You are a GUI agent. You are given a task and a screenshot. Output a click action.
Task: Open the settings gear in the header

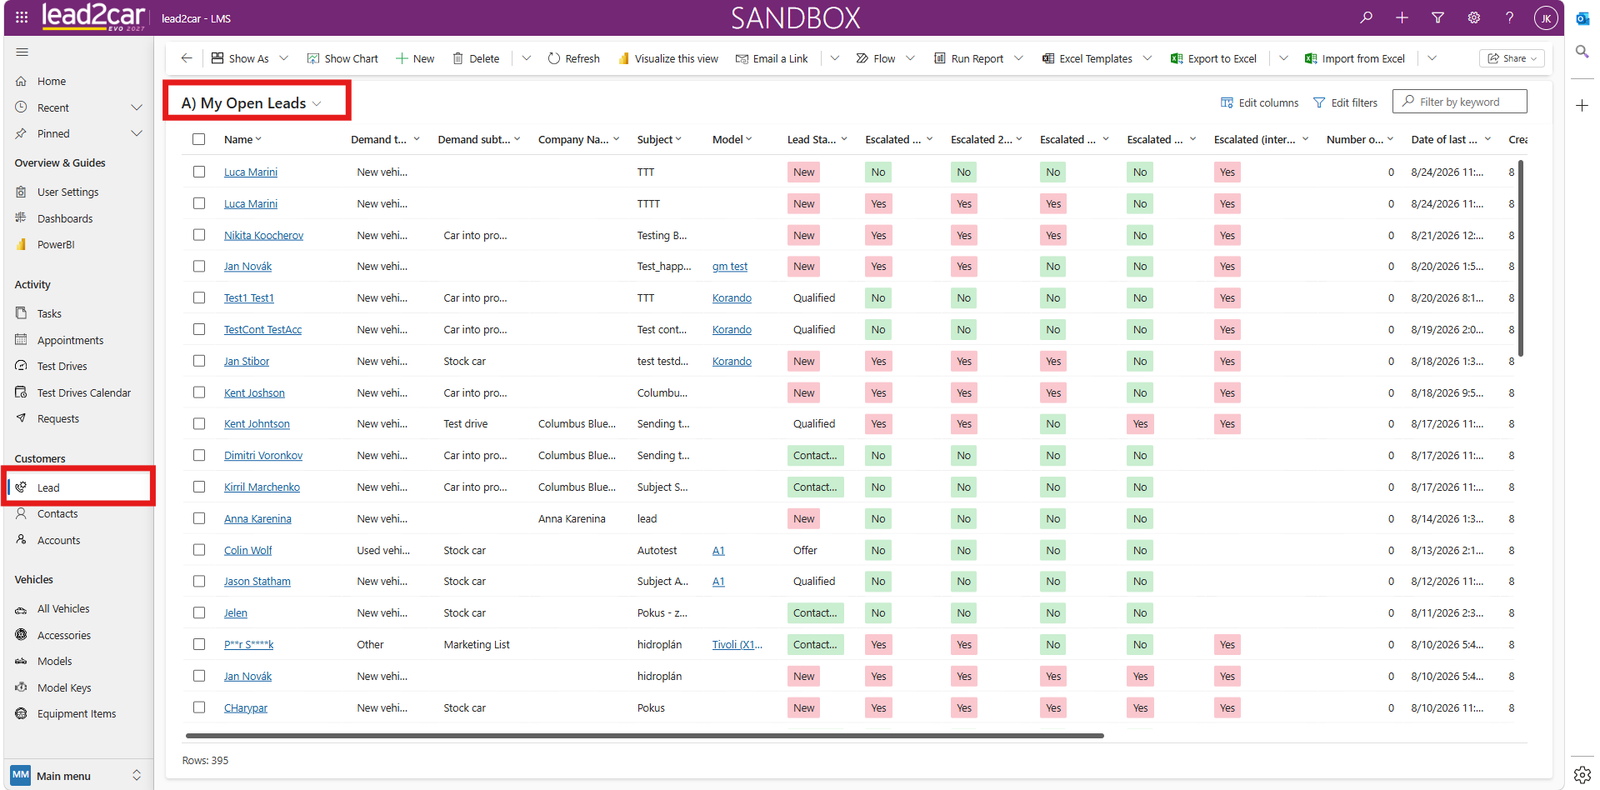1474,17
